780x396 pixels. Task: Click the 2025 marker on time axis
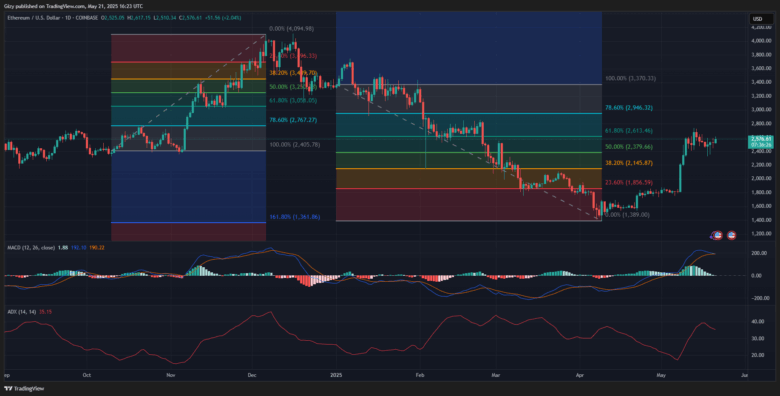coord(336,375)
